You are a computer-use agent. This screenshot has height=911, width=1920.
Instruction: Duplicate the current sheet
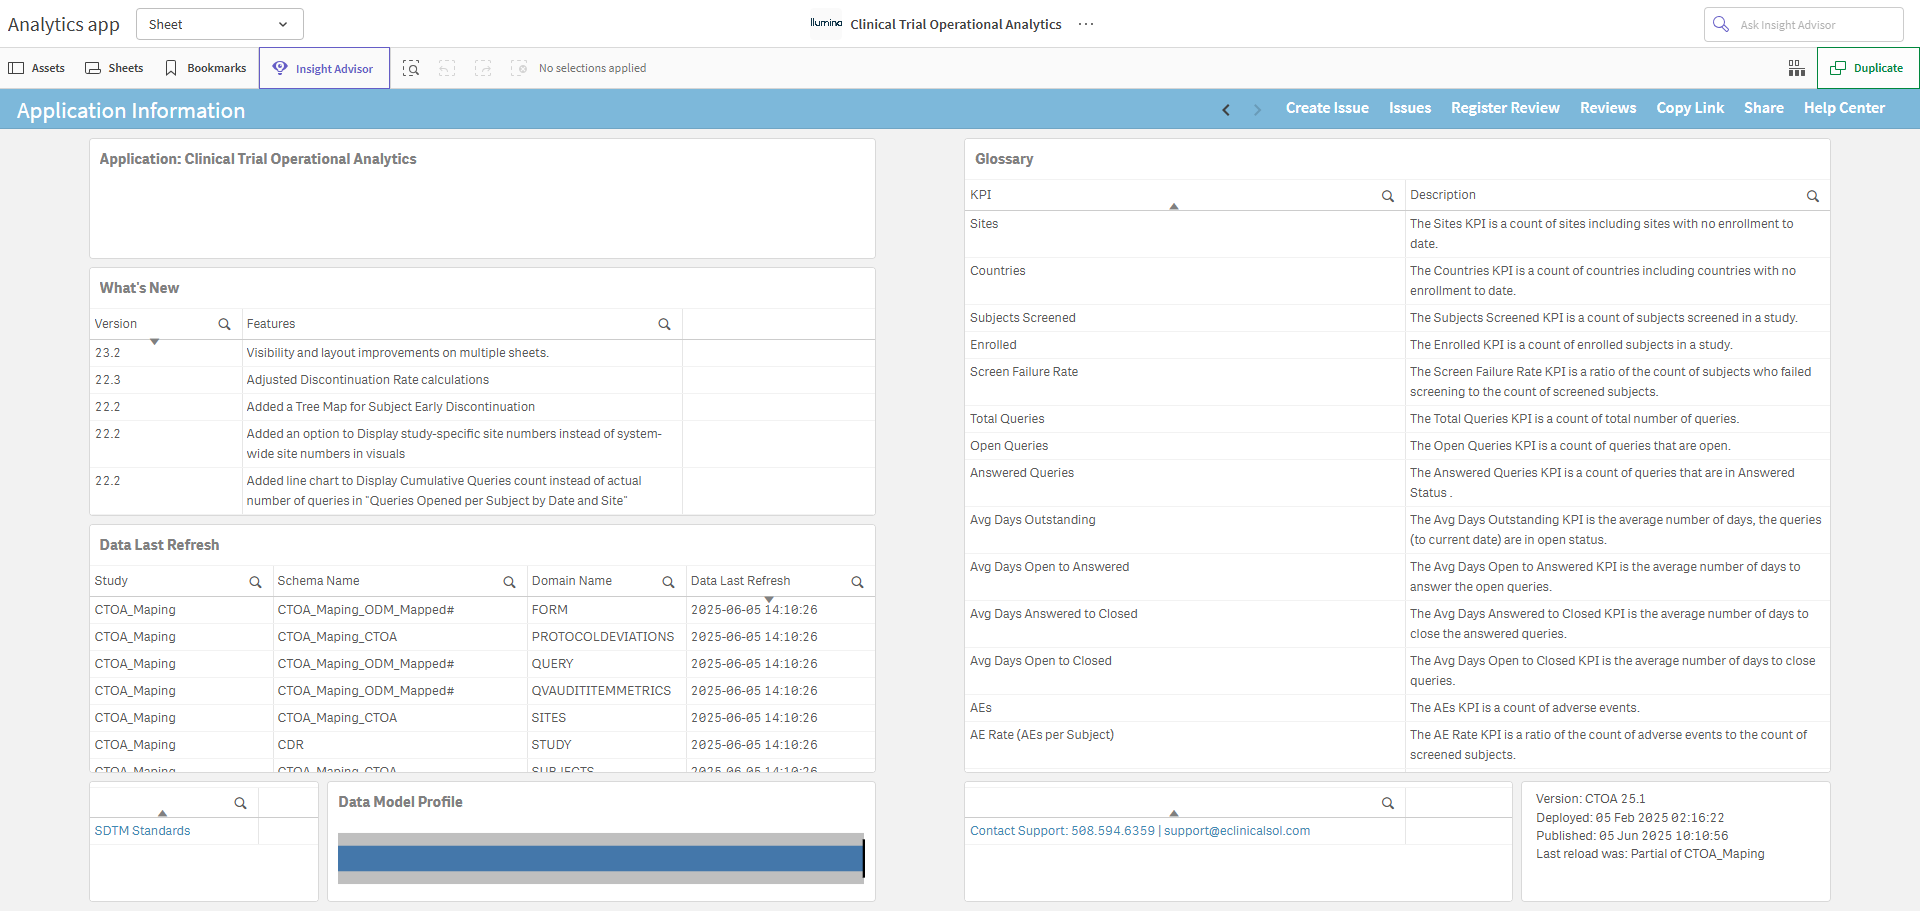point(1868,68)
